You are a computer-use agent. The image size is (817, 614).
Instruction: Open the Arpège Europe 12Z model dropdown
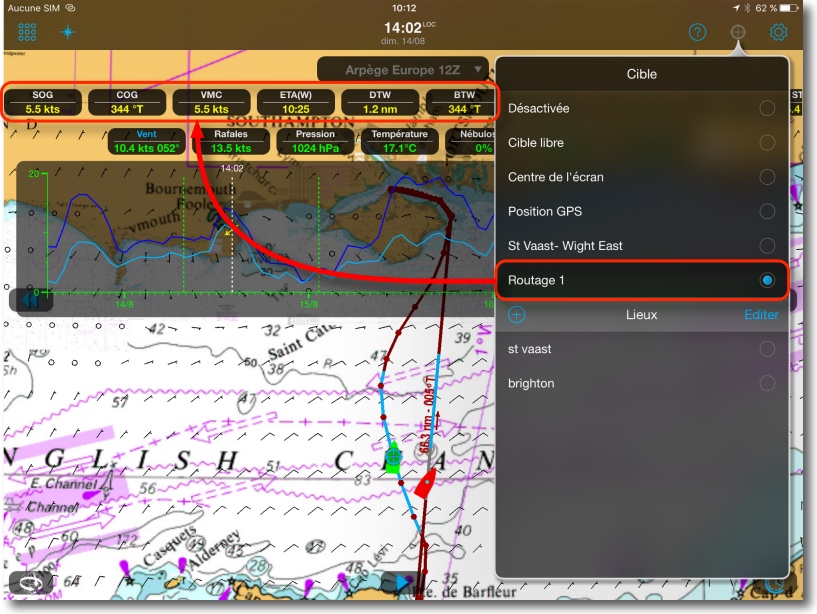click(403, 70)
